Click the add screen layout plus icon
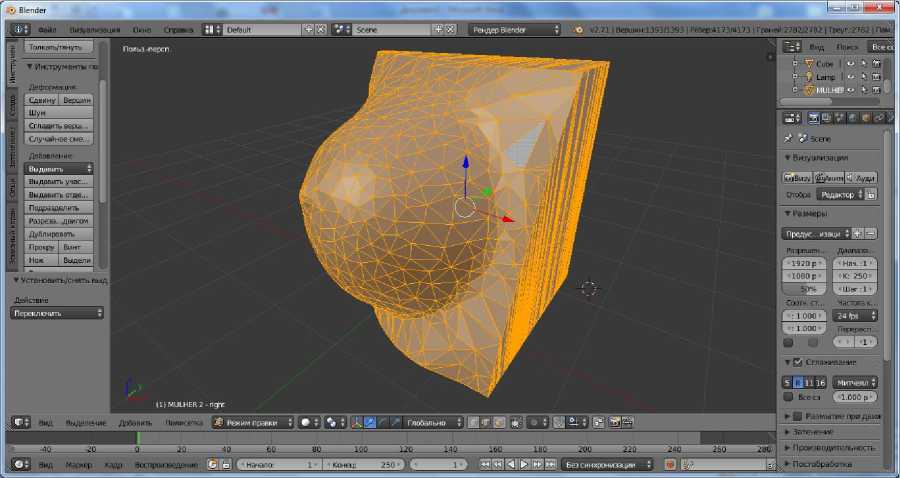The height and width of the screenshot is (478, 900). [308, 30]
